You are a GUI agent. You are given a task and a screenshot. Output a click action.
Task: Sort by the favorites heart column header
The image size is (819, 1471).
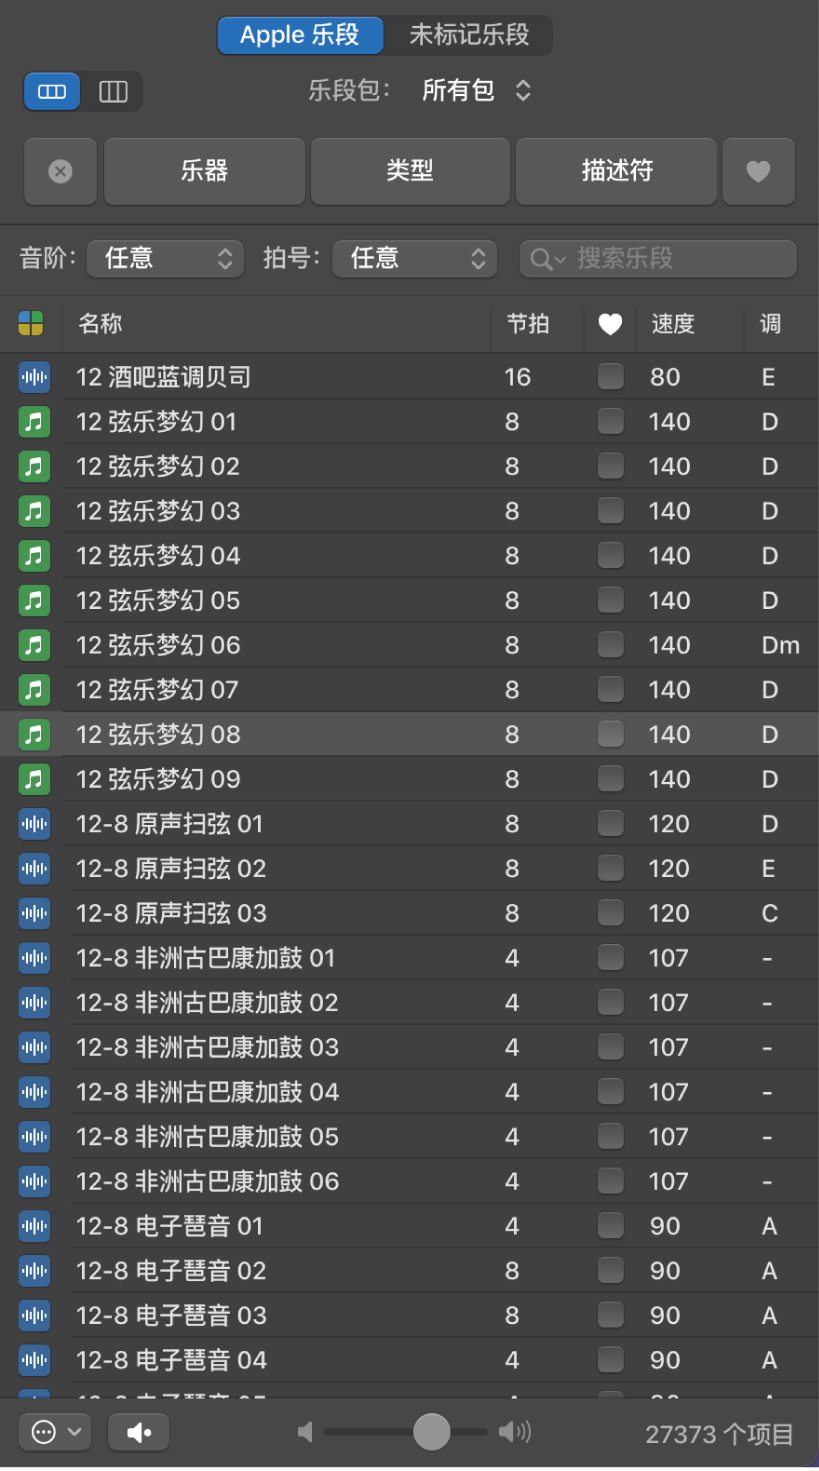[x=610, y=324]
